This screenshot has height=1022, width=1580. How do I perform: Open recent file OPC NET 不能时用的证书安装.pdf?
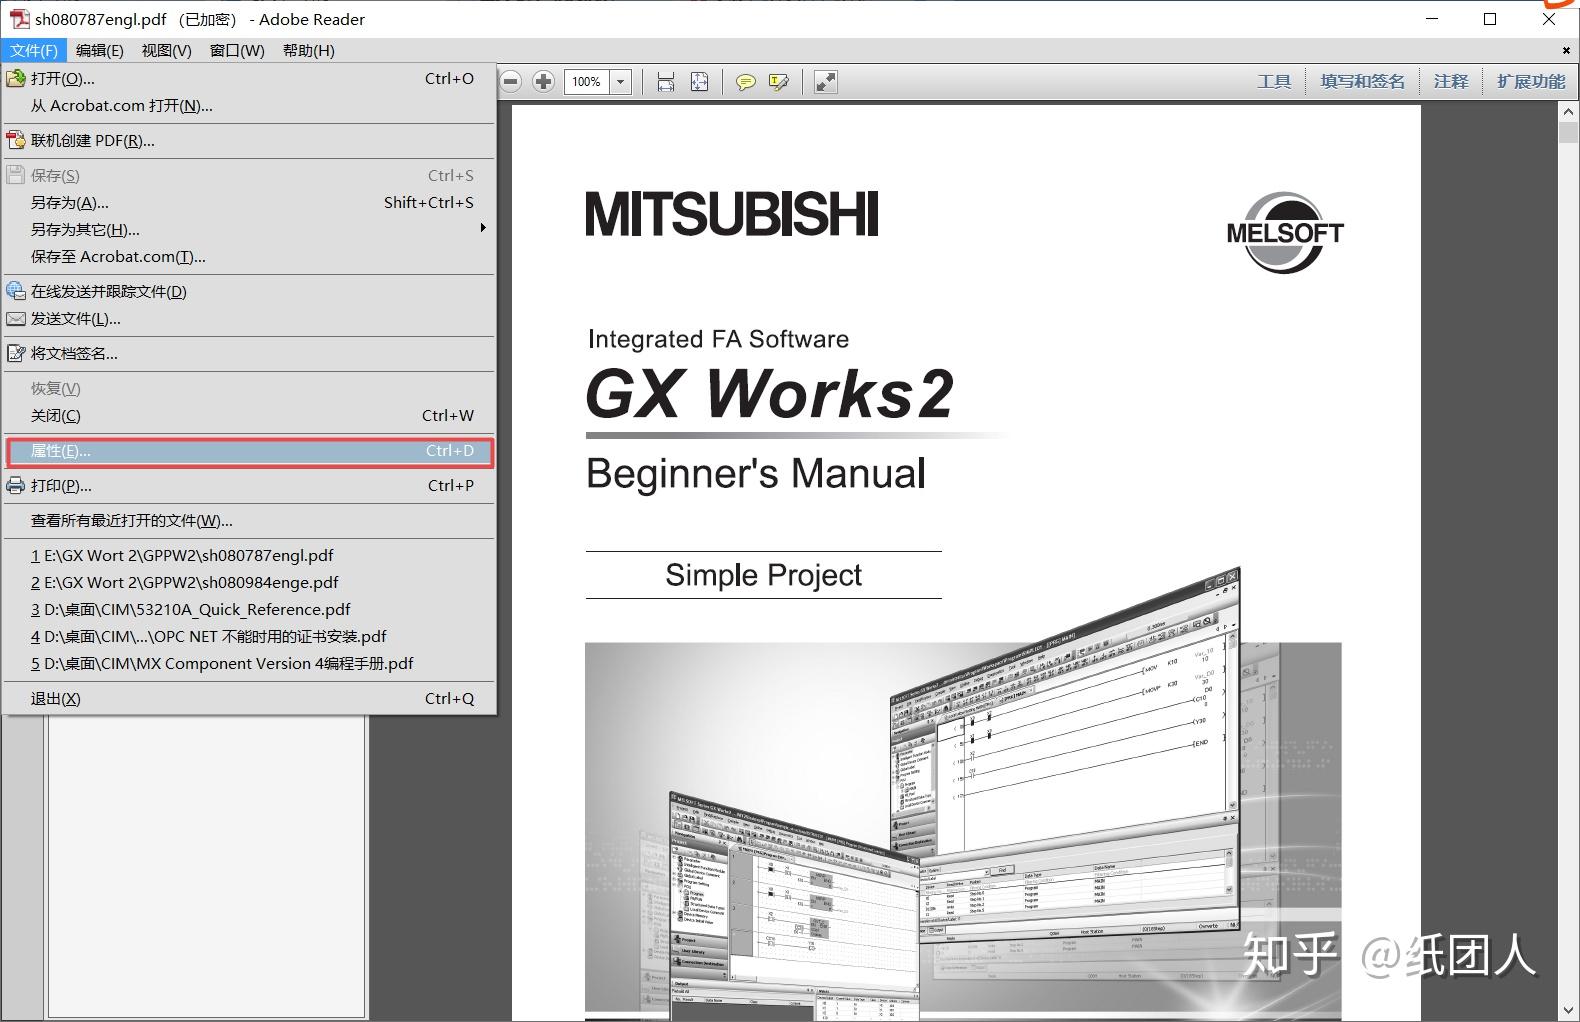pos(249,636)
